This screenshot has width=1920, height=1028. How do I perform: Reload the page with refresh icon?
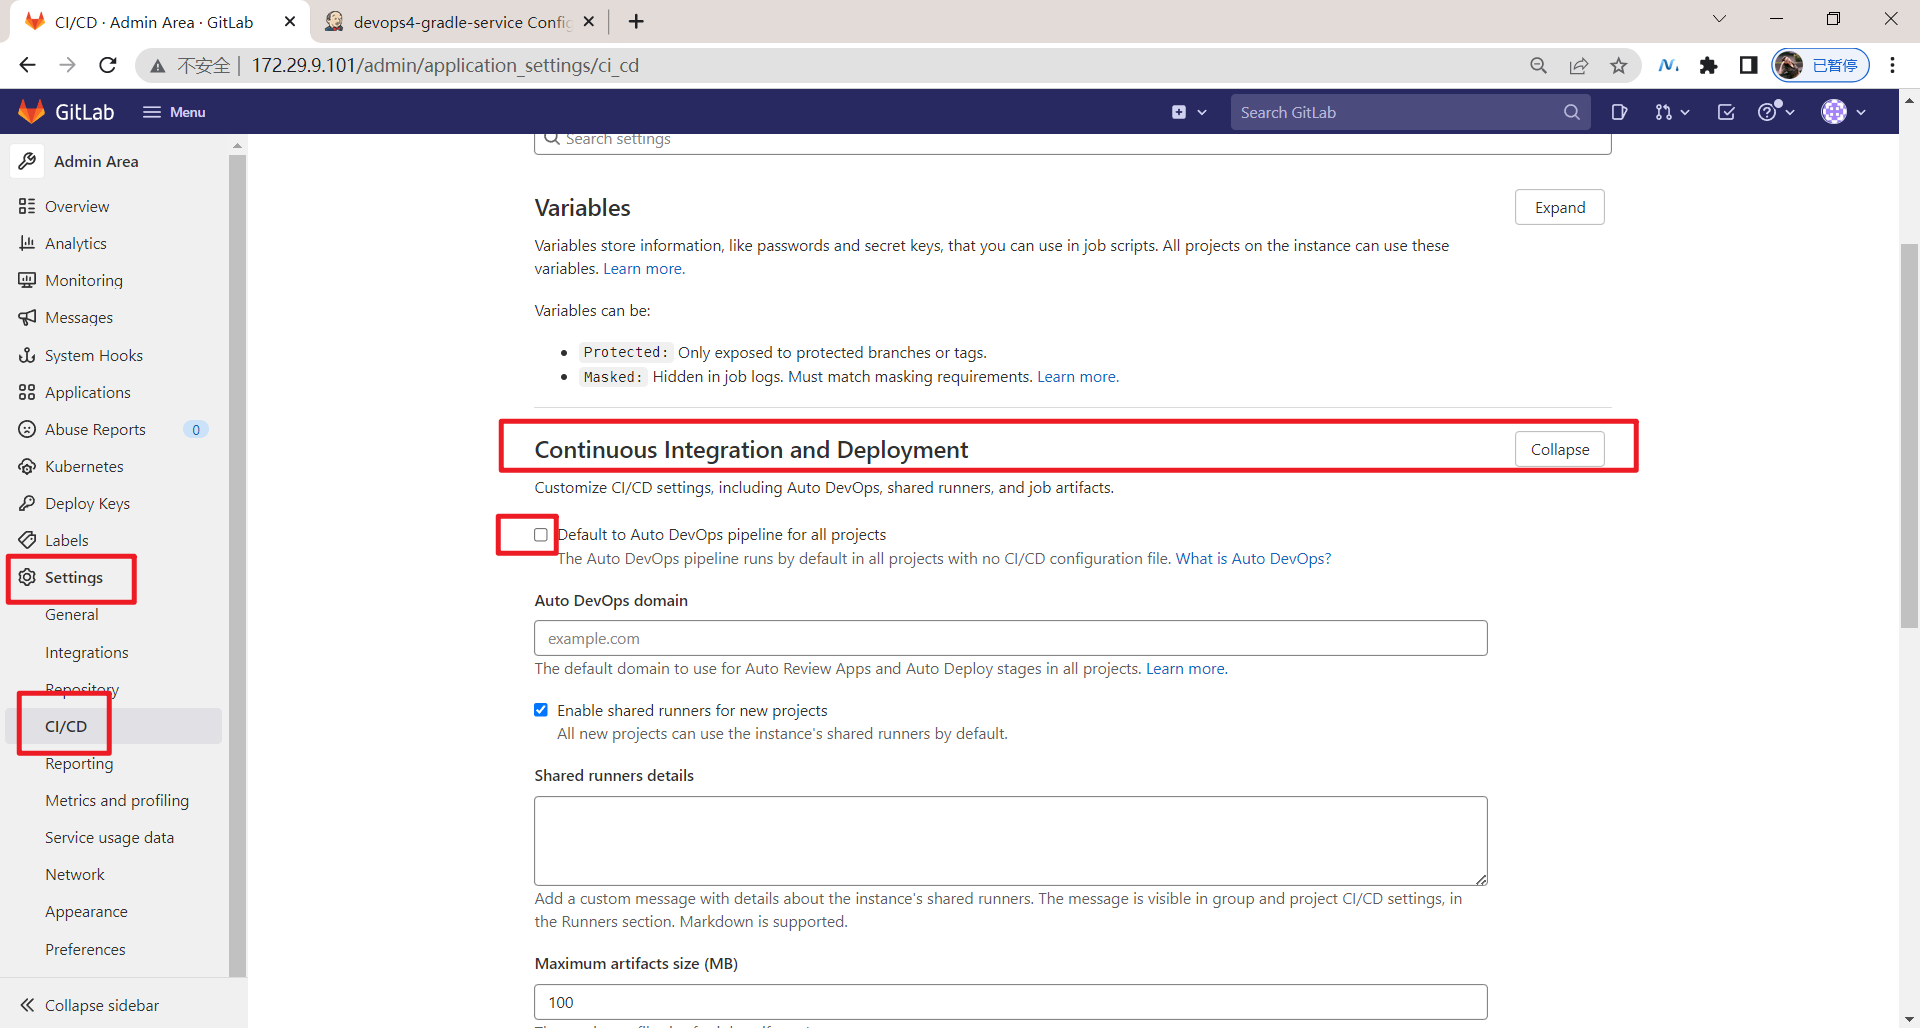click(108, 65)
